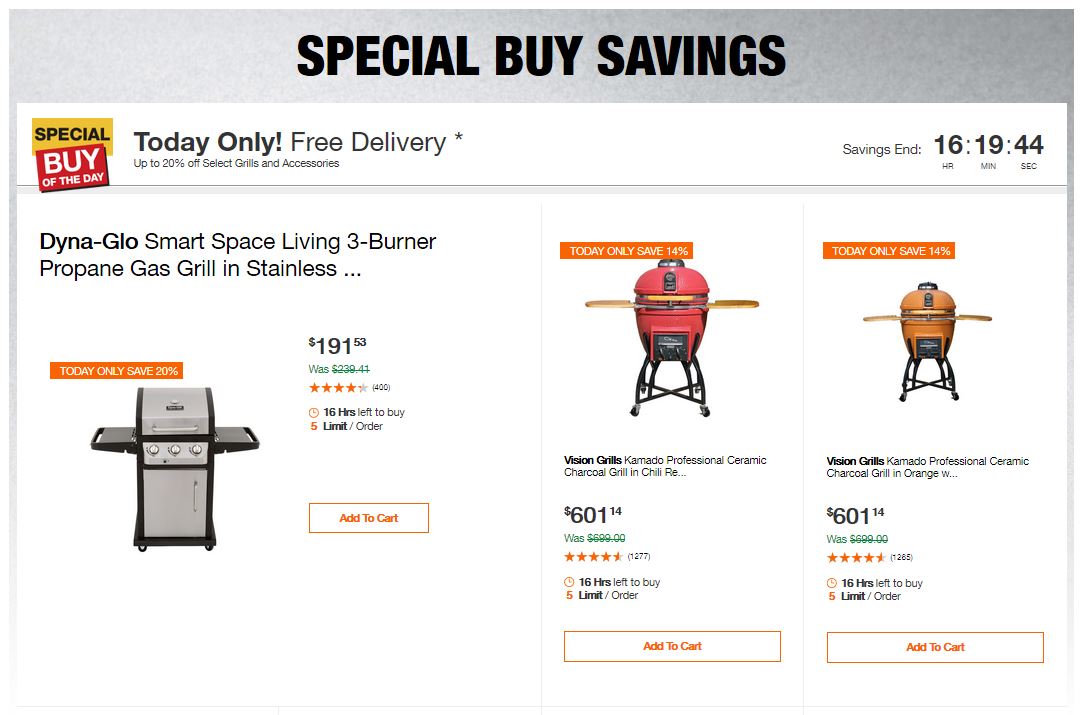Select the red Kamado grill image
The image size is (1084, 715).
pyautogui.click(x=672, y=337)
